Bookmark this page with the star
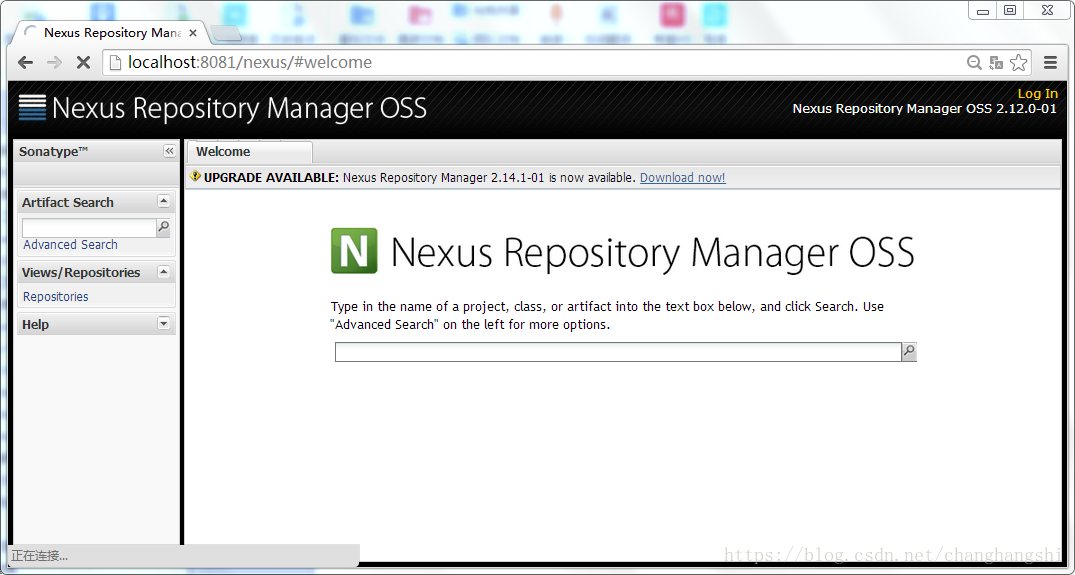Viewport: 1075px width, 575px height. coord(1019,62)
